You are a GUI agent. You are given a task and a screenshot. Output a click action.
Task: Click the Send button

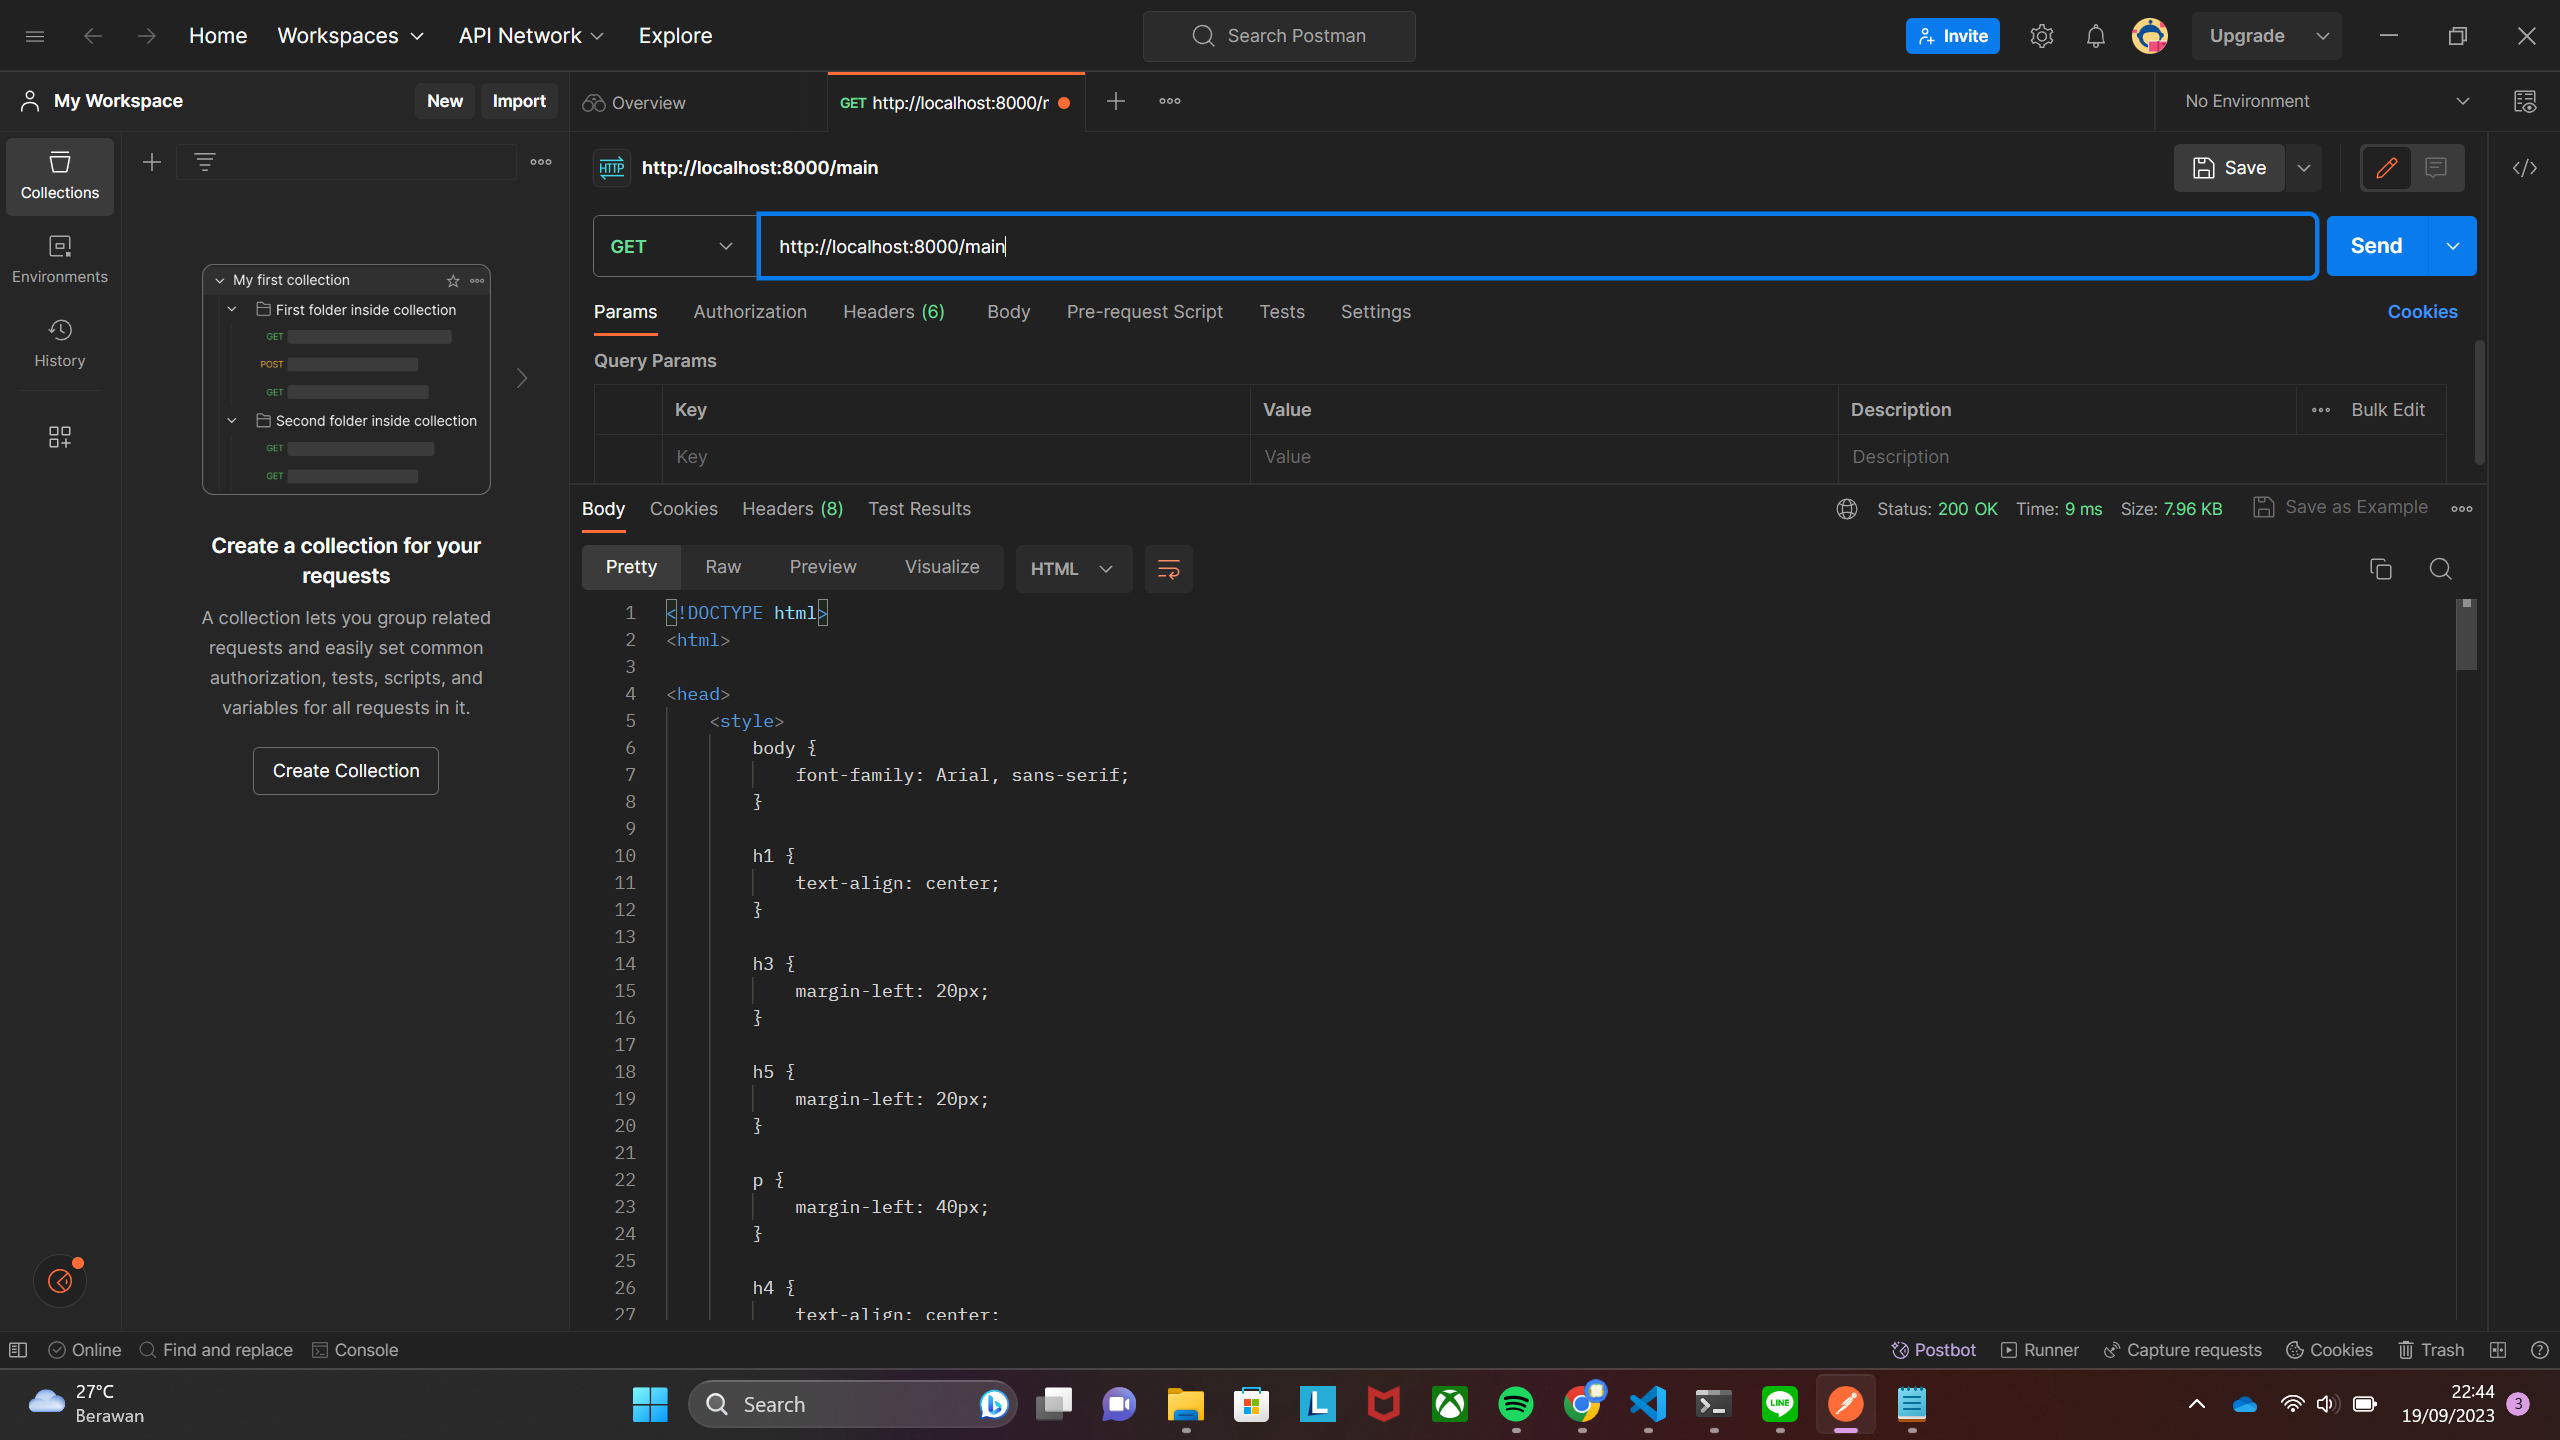pyautogui.click(x=2376, y=245)
